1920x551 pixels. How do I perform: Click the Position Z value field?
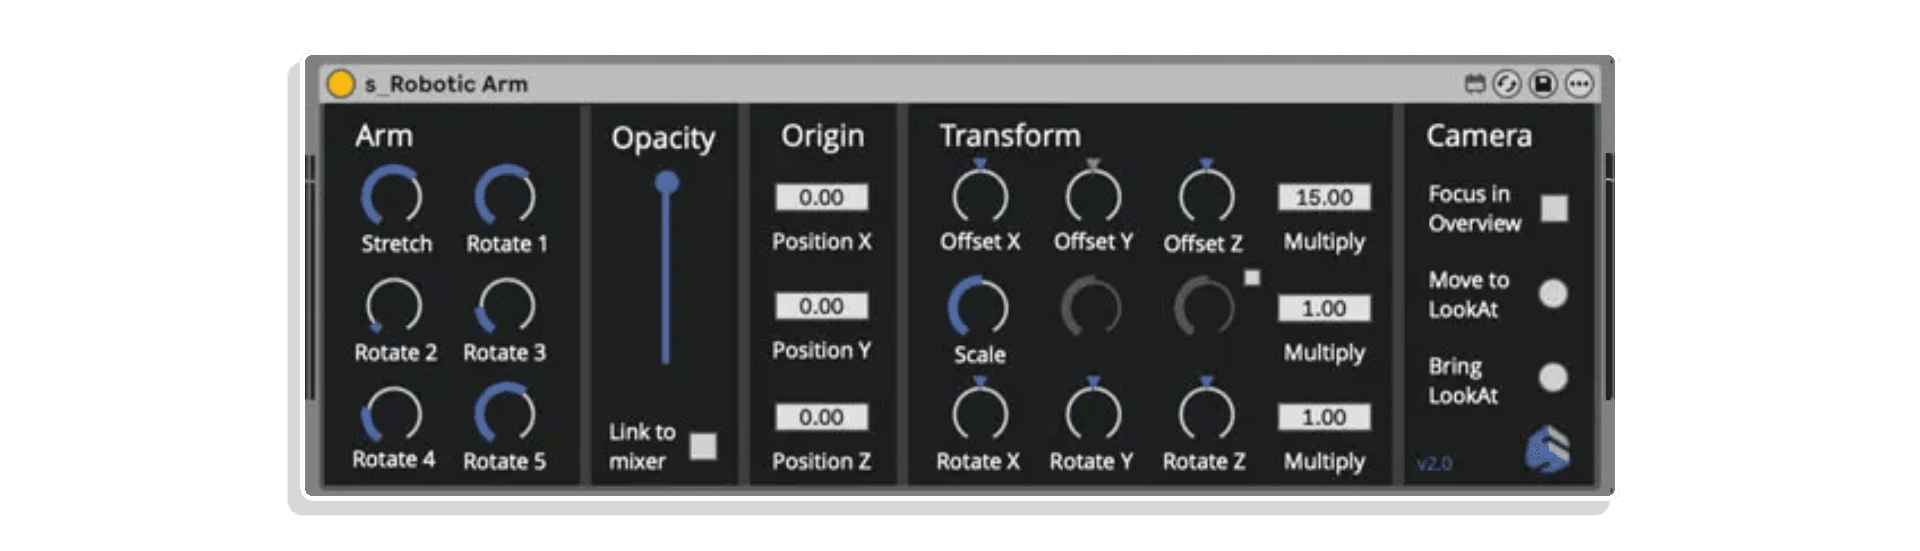821,417
